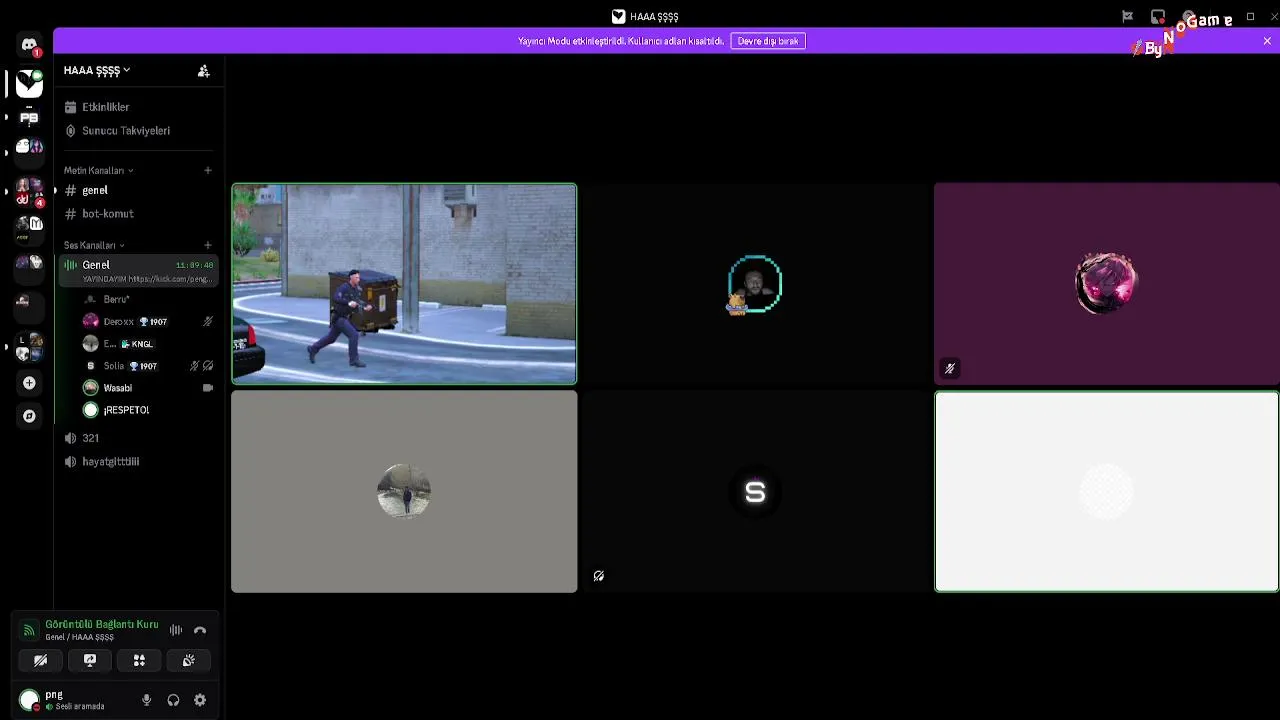The width and height of the screenshot is (1280, 720).
Task: Select the white participant tile
Action: [x=1106, y=492]
